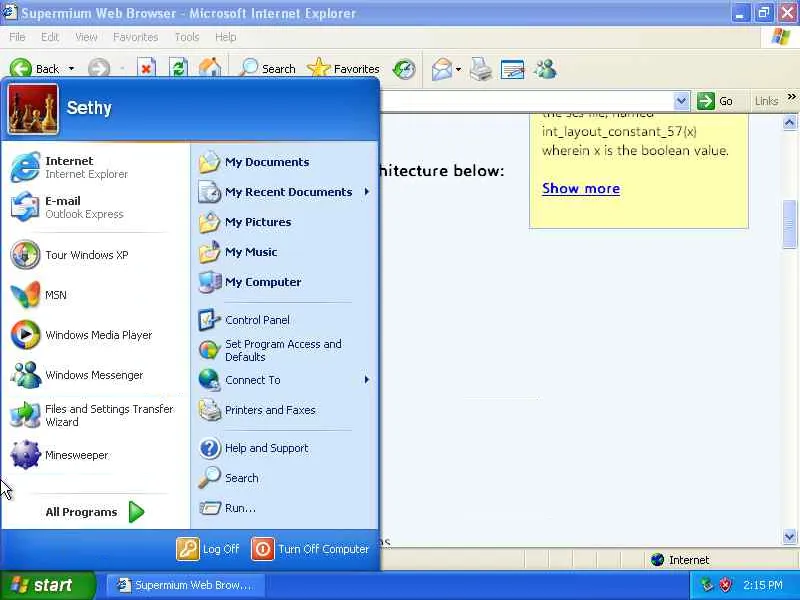This screenshot has width=800, height=600.
Task: Click the Messenger toolbar icon
Action: tap(545, 69)
